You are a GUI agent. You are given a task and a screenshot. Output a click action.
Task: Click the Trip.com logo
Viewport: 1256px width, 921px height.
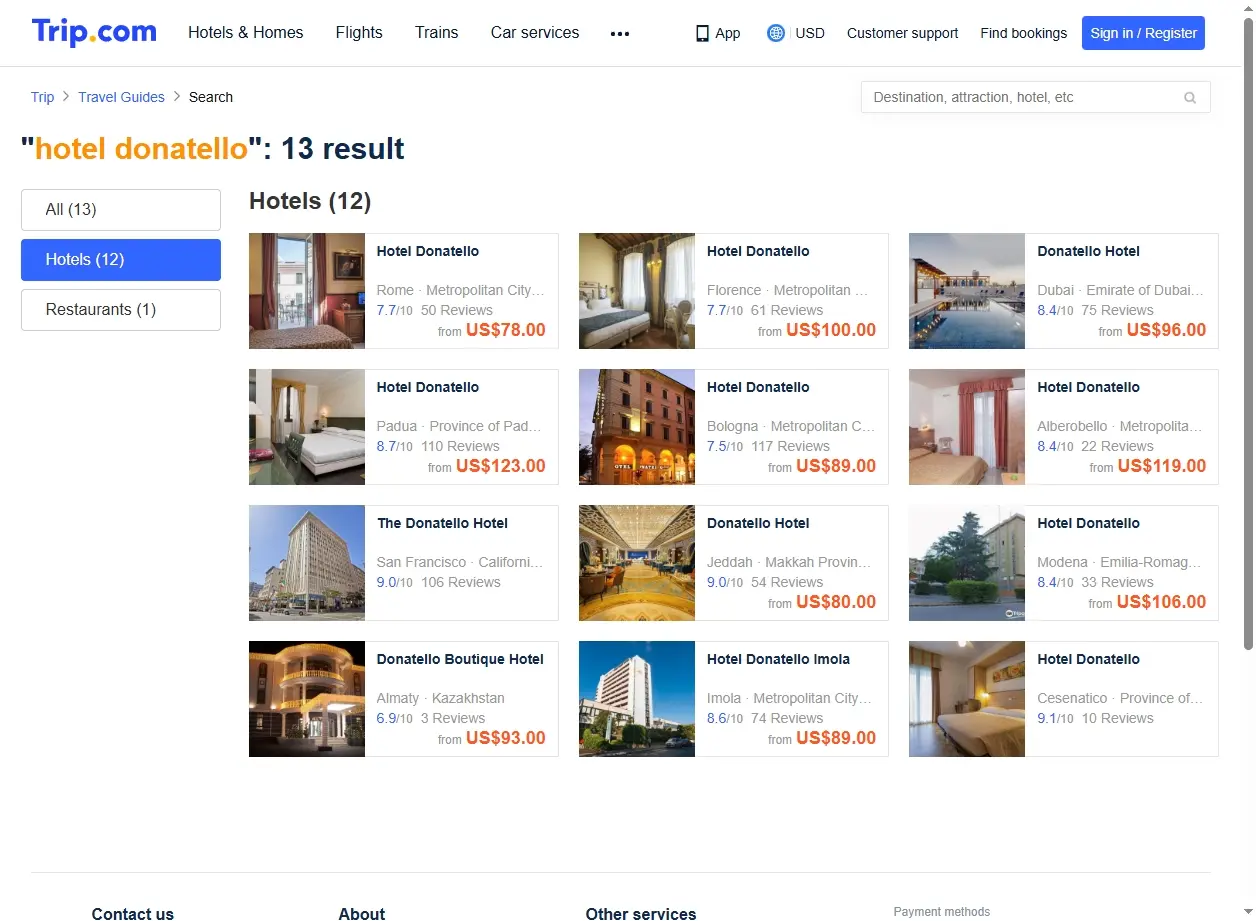point(94,32)
